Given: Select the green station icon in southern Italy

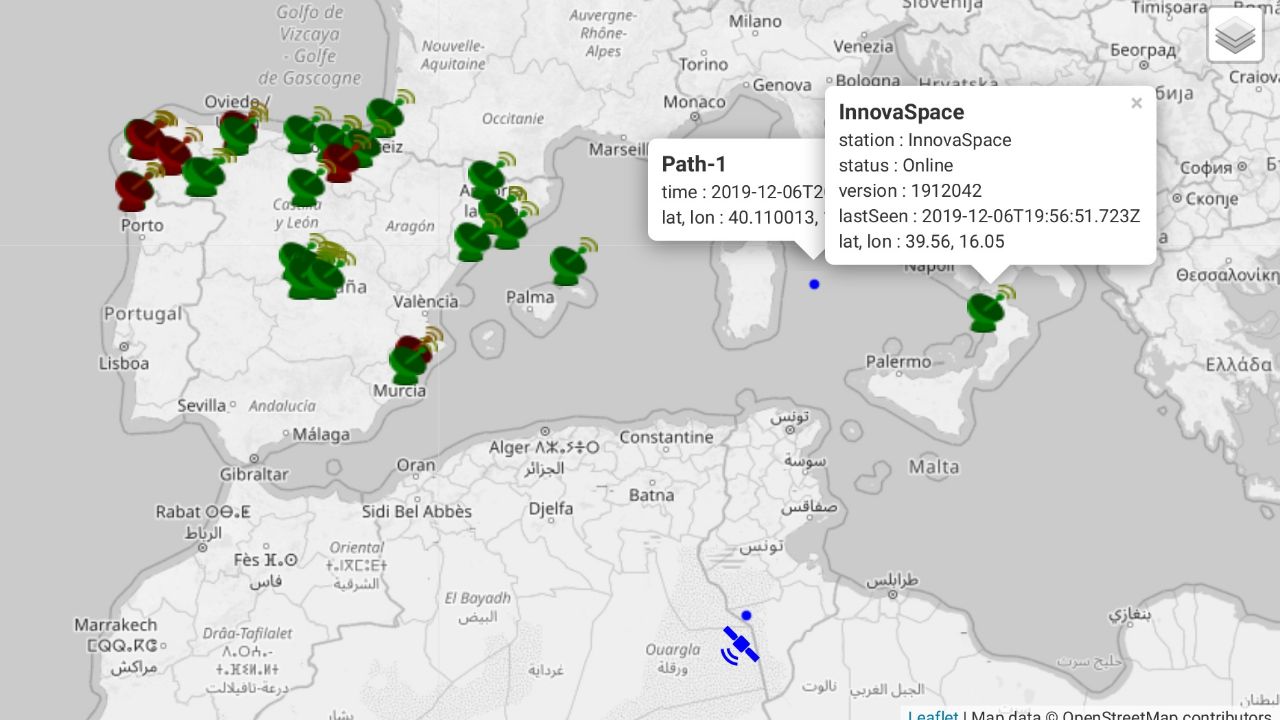Looking at the screenshot, I should [986, 311].
